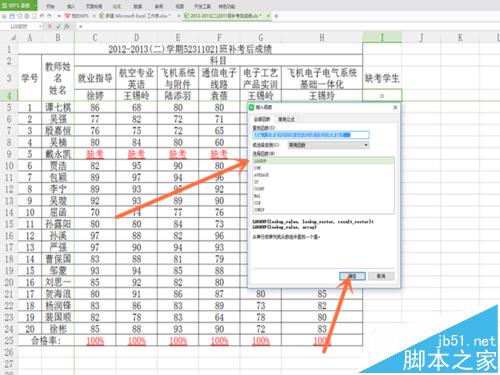The height and width of the screenshot is (375, 500).
Task: Select AVERAGE in the function list
Action: click(x=323, y=175)
